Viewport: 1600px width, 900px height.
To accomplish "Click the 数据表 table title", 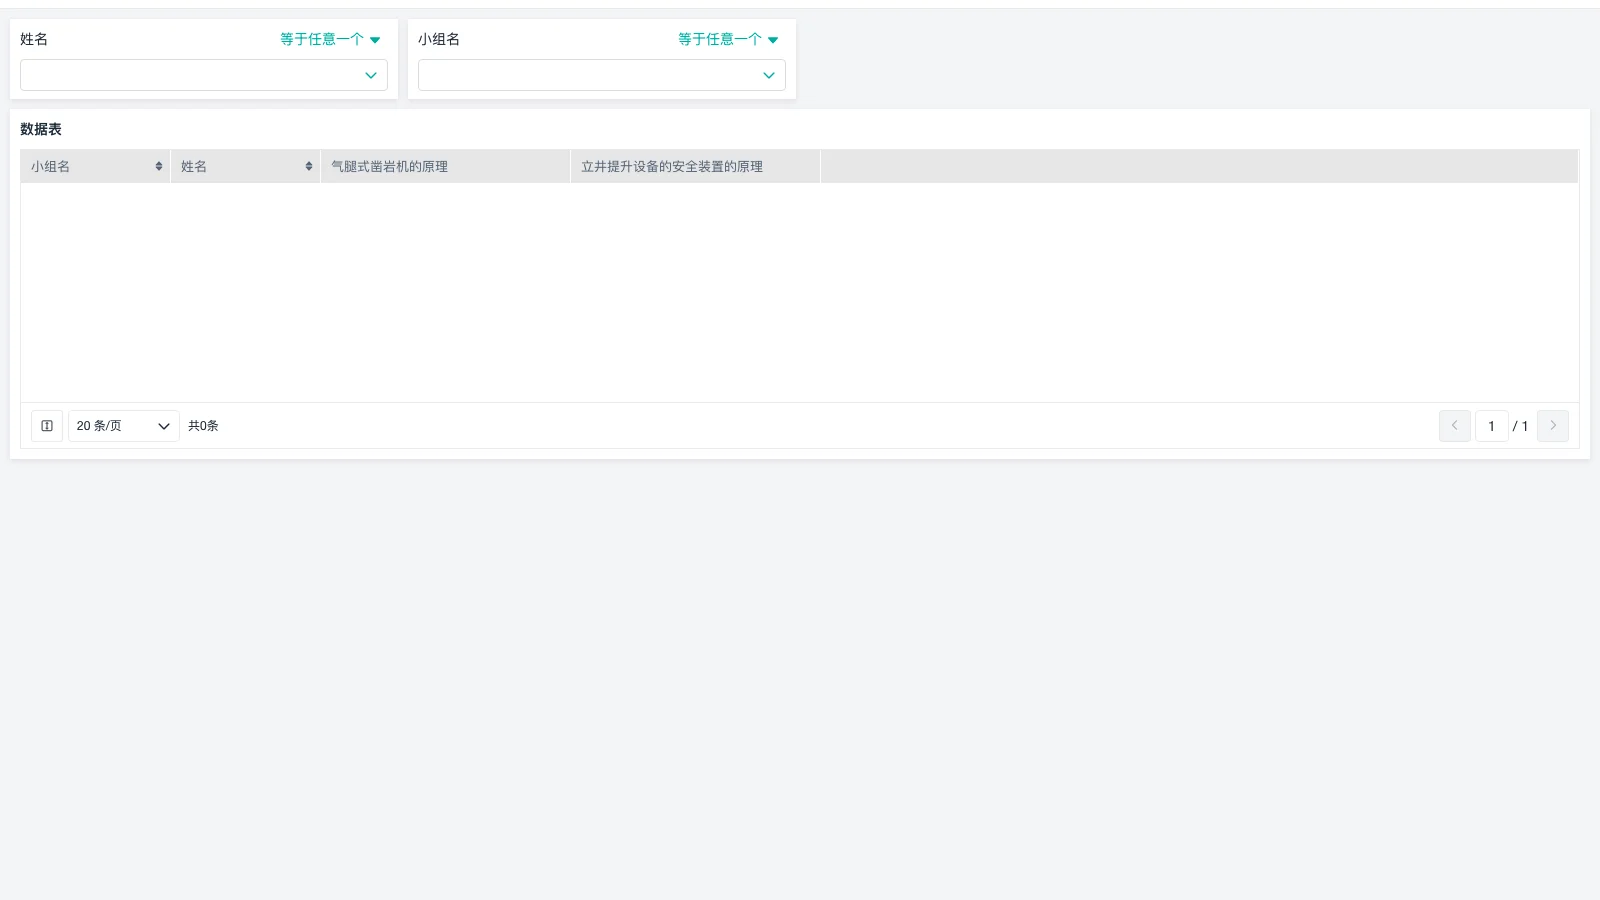I will click(x=41, y=129).
